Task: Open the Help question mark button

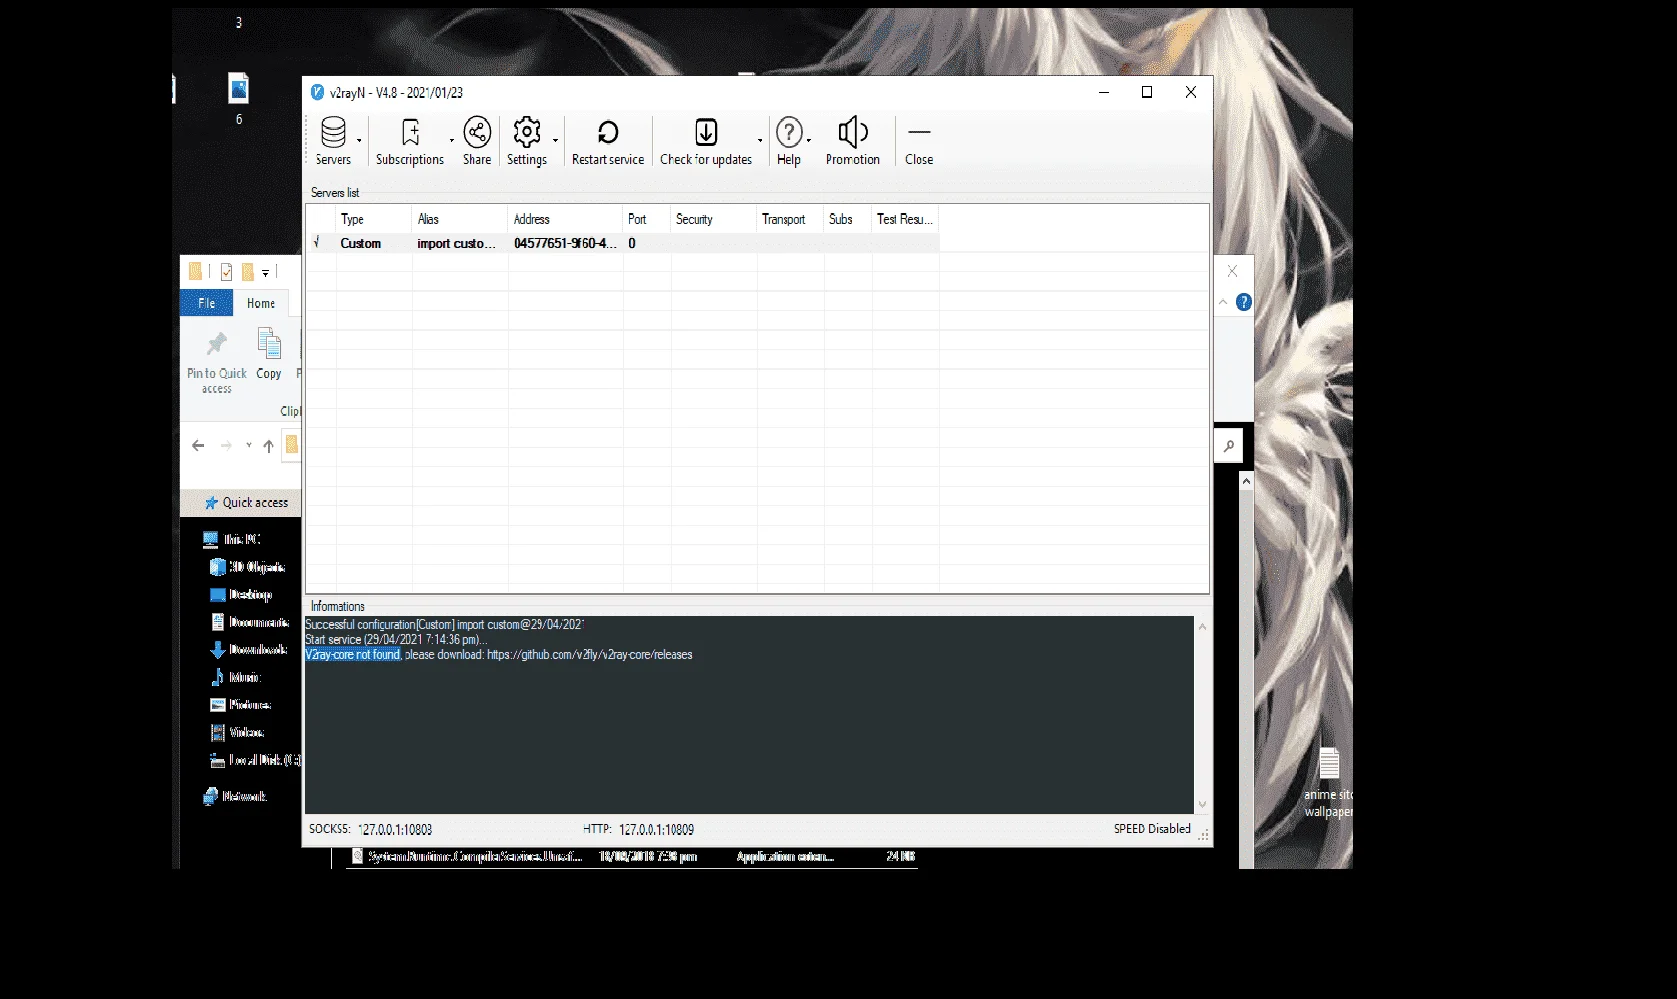Action: point(789,141)
